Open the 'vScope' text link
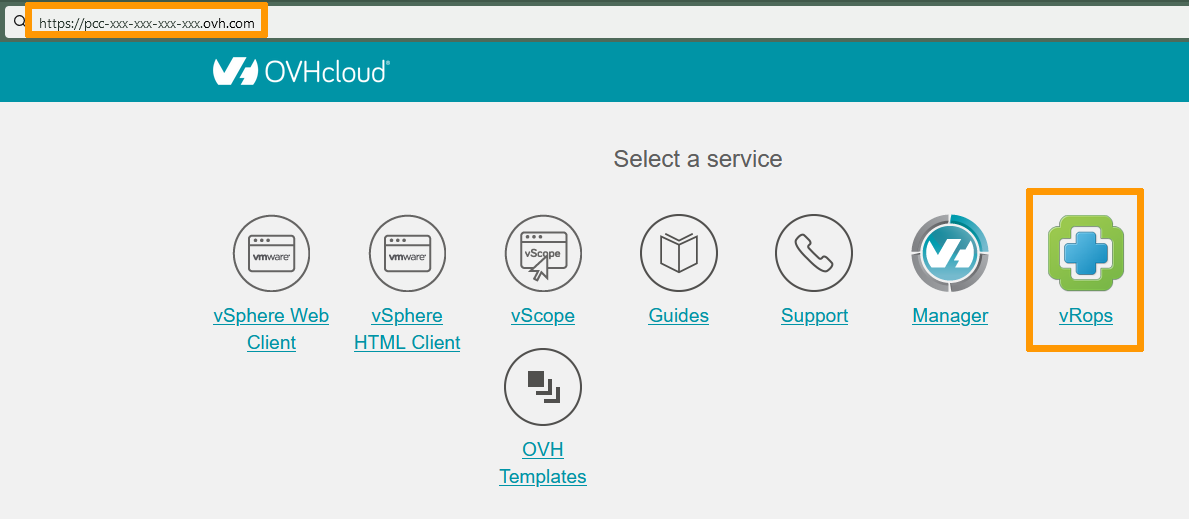 (x=543, y=316)
